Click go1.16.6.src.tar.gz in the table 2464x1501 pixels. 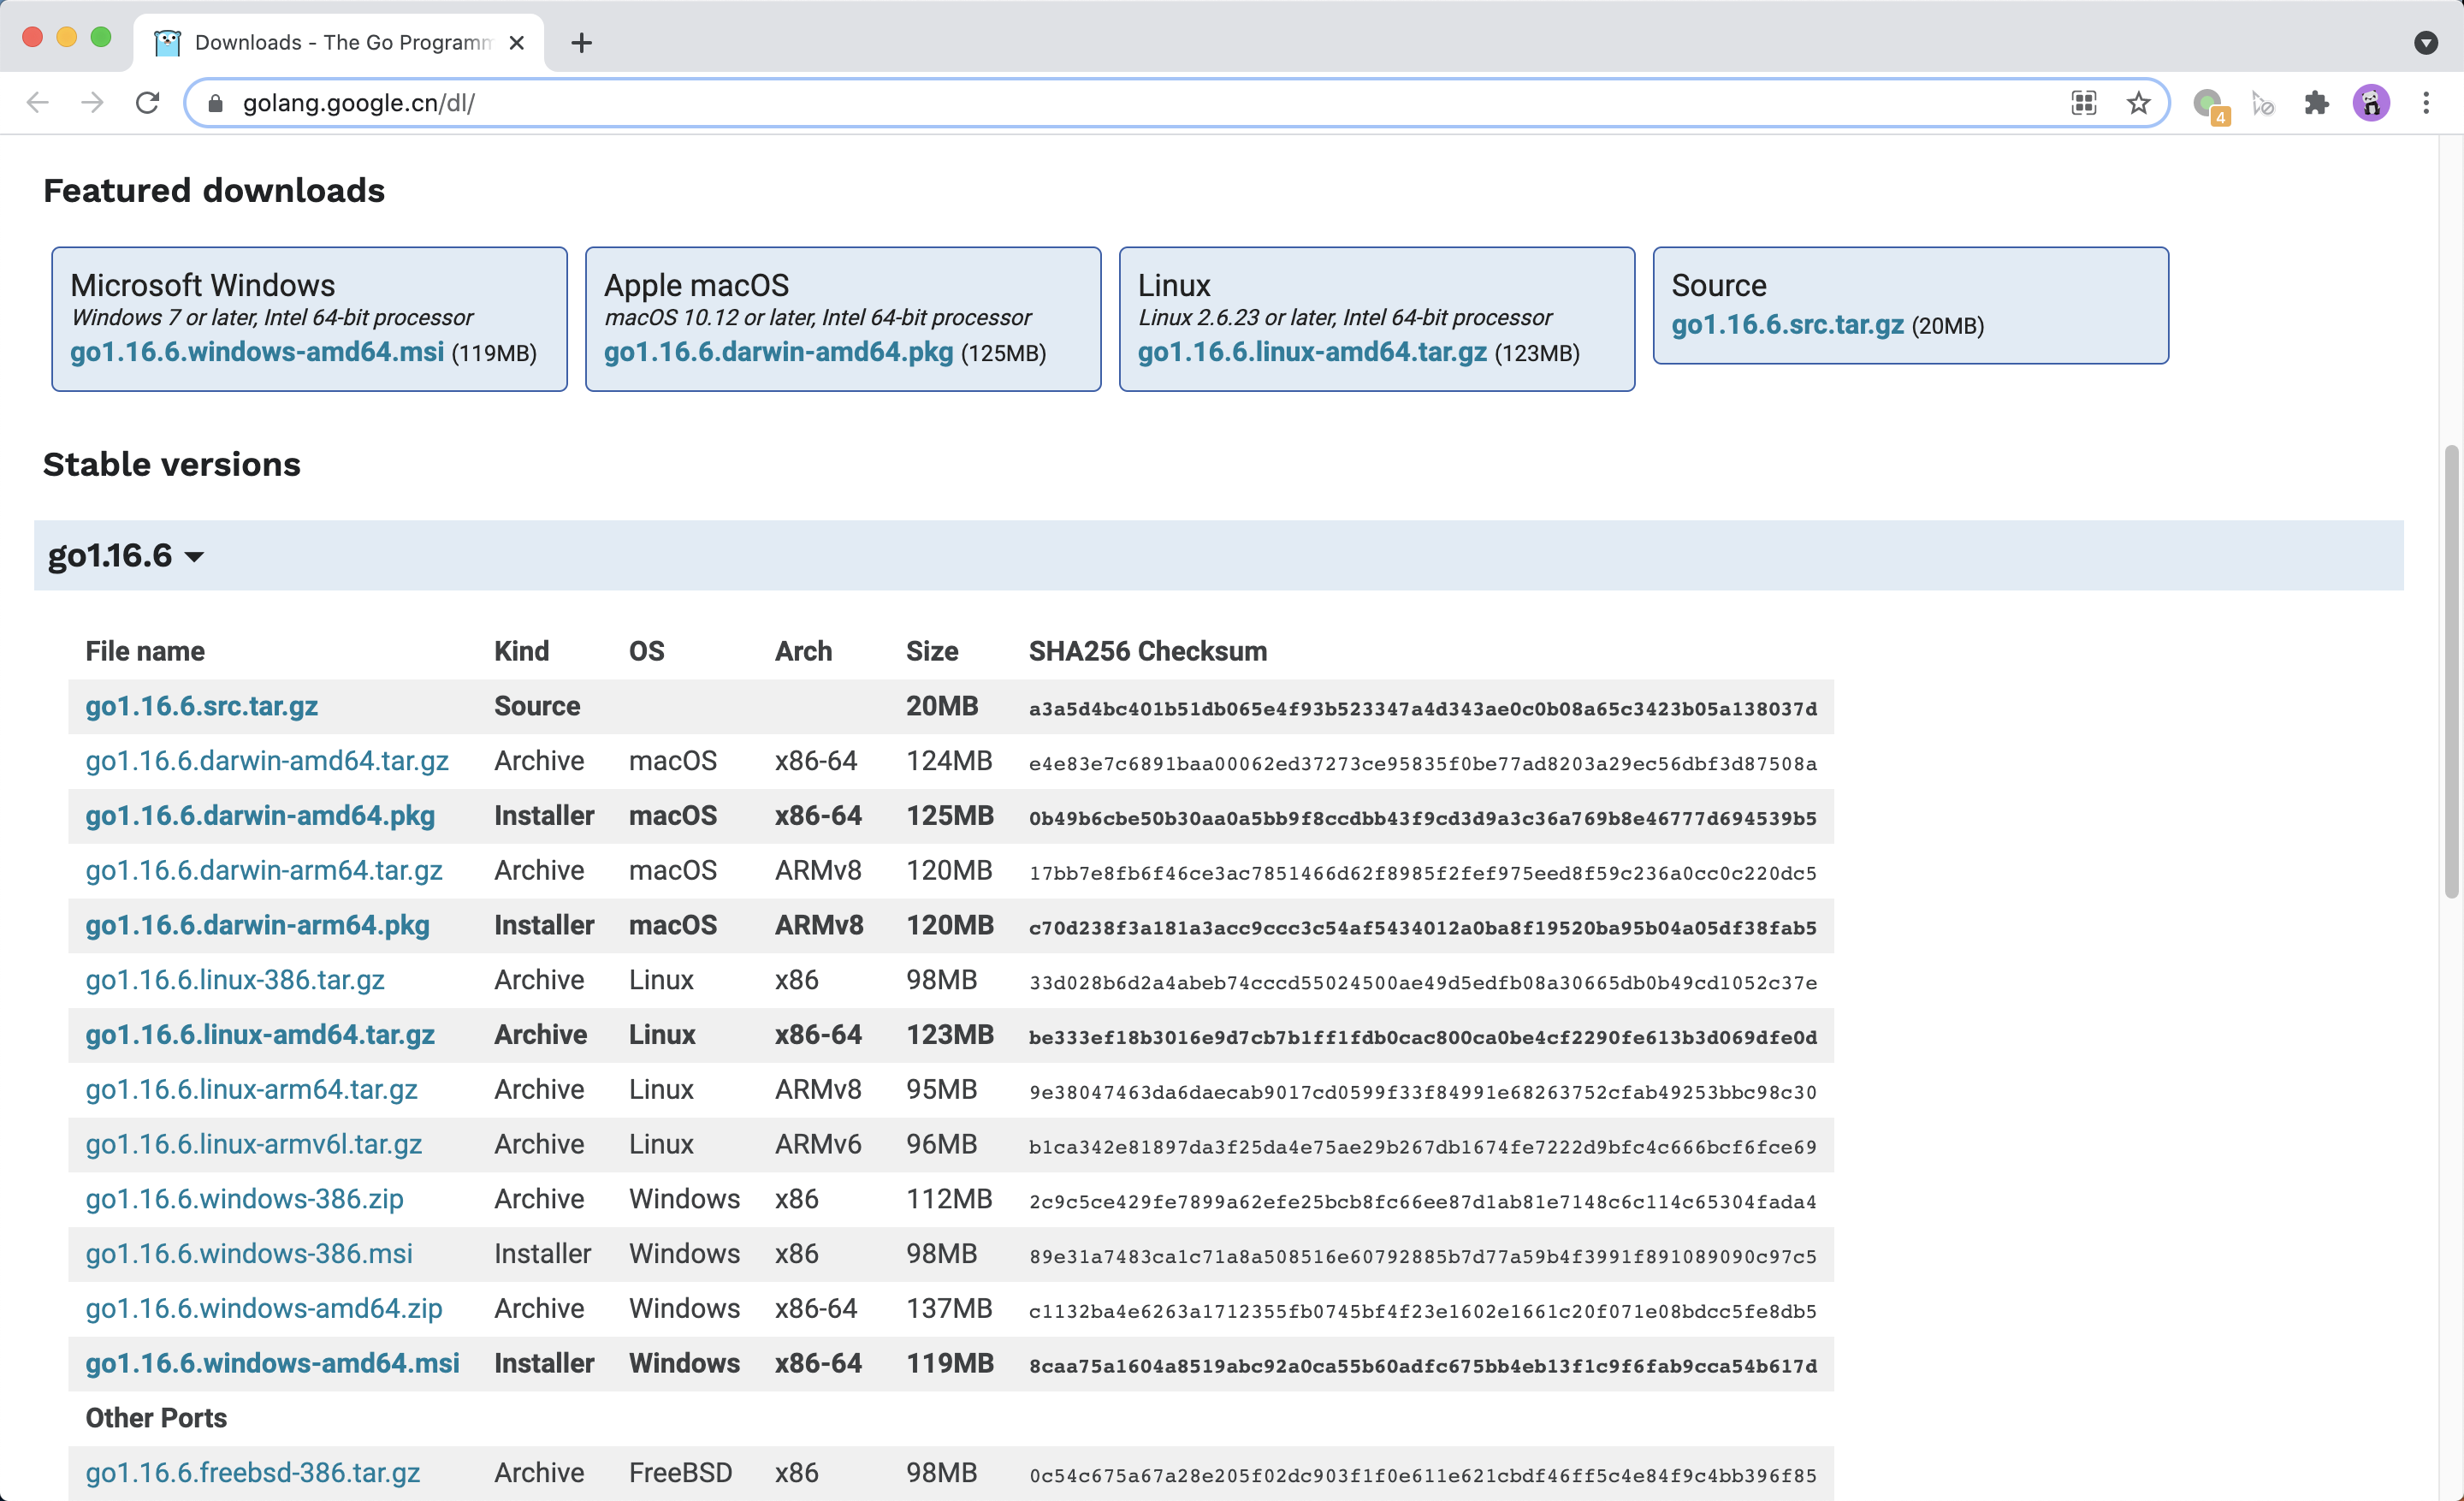[x=202, y=706]
